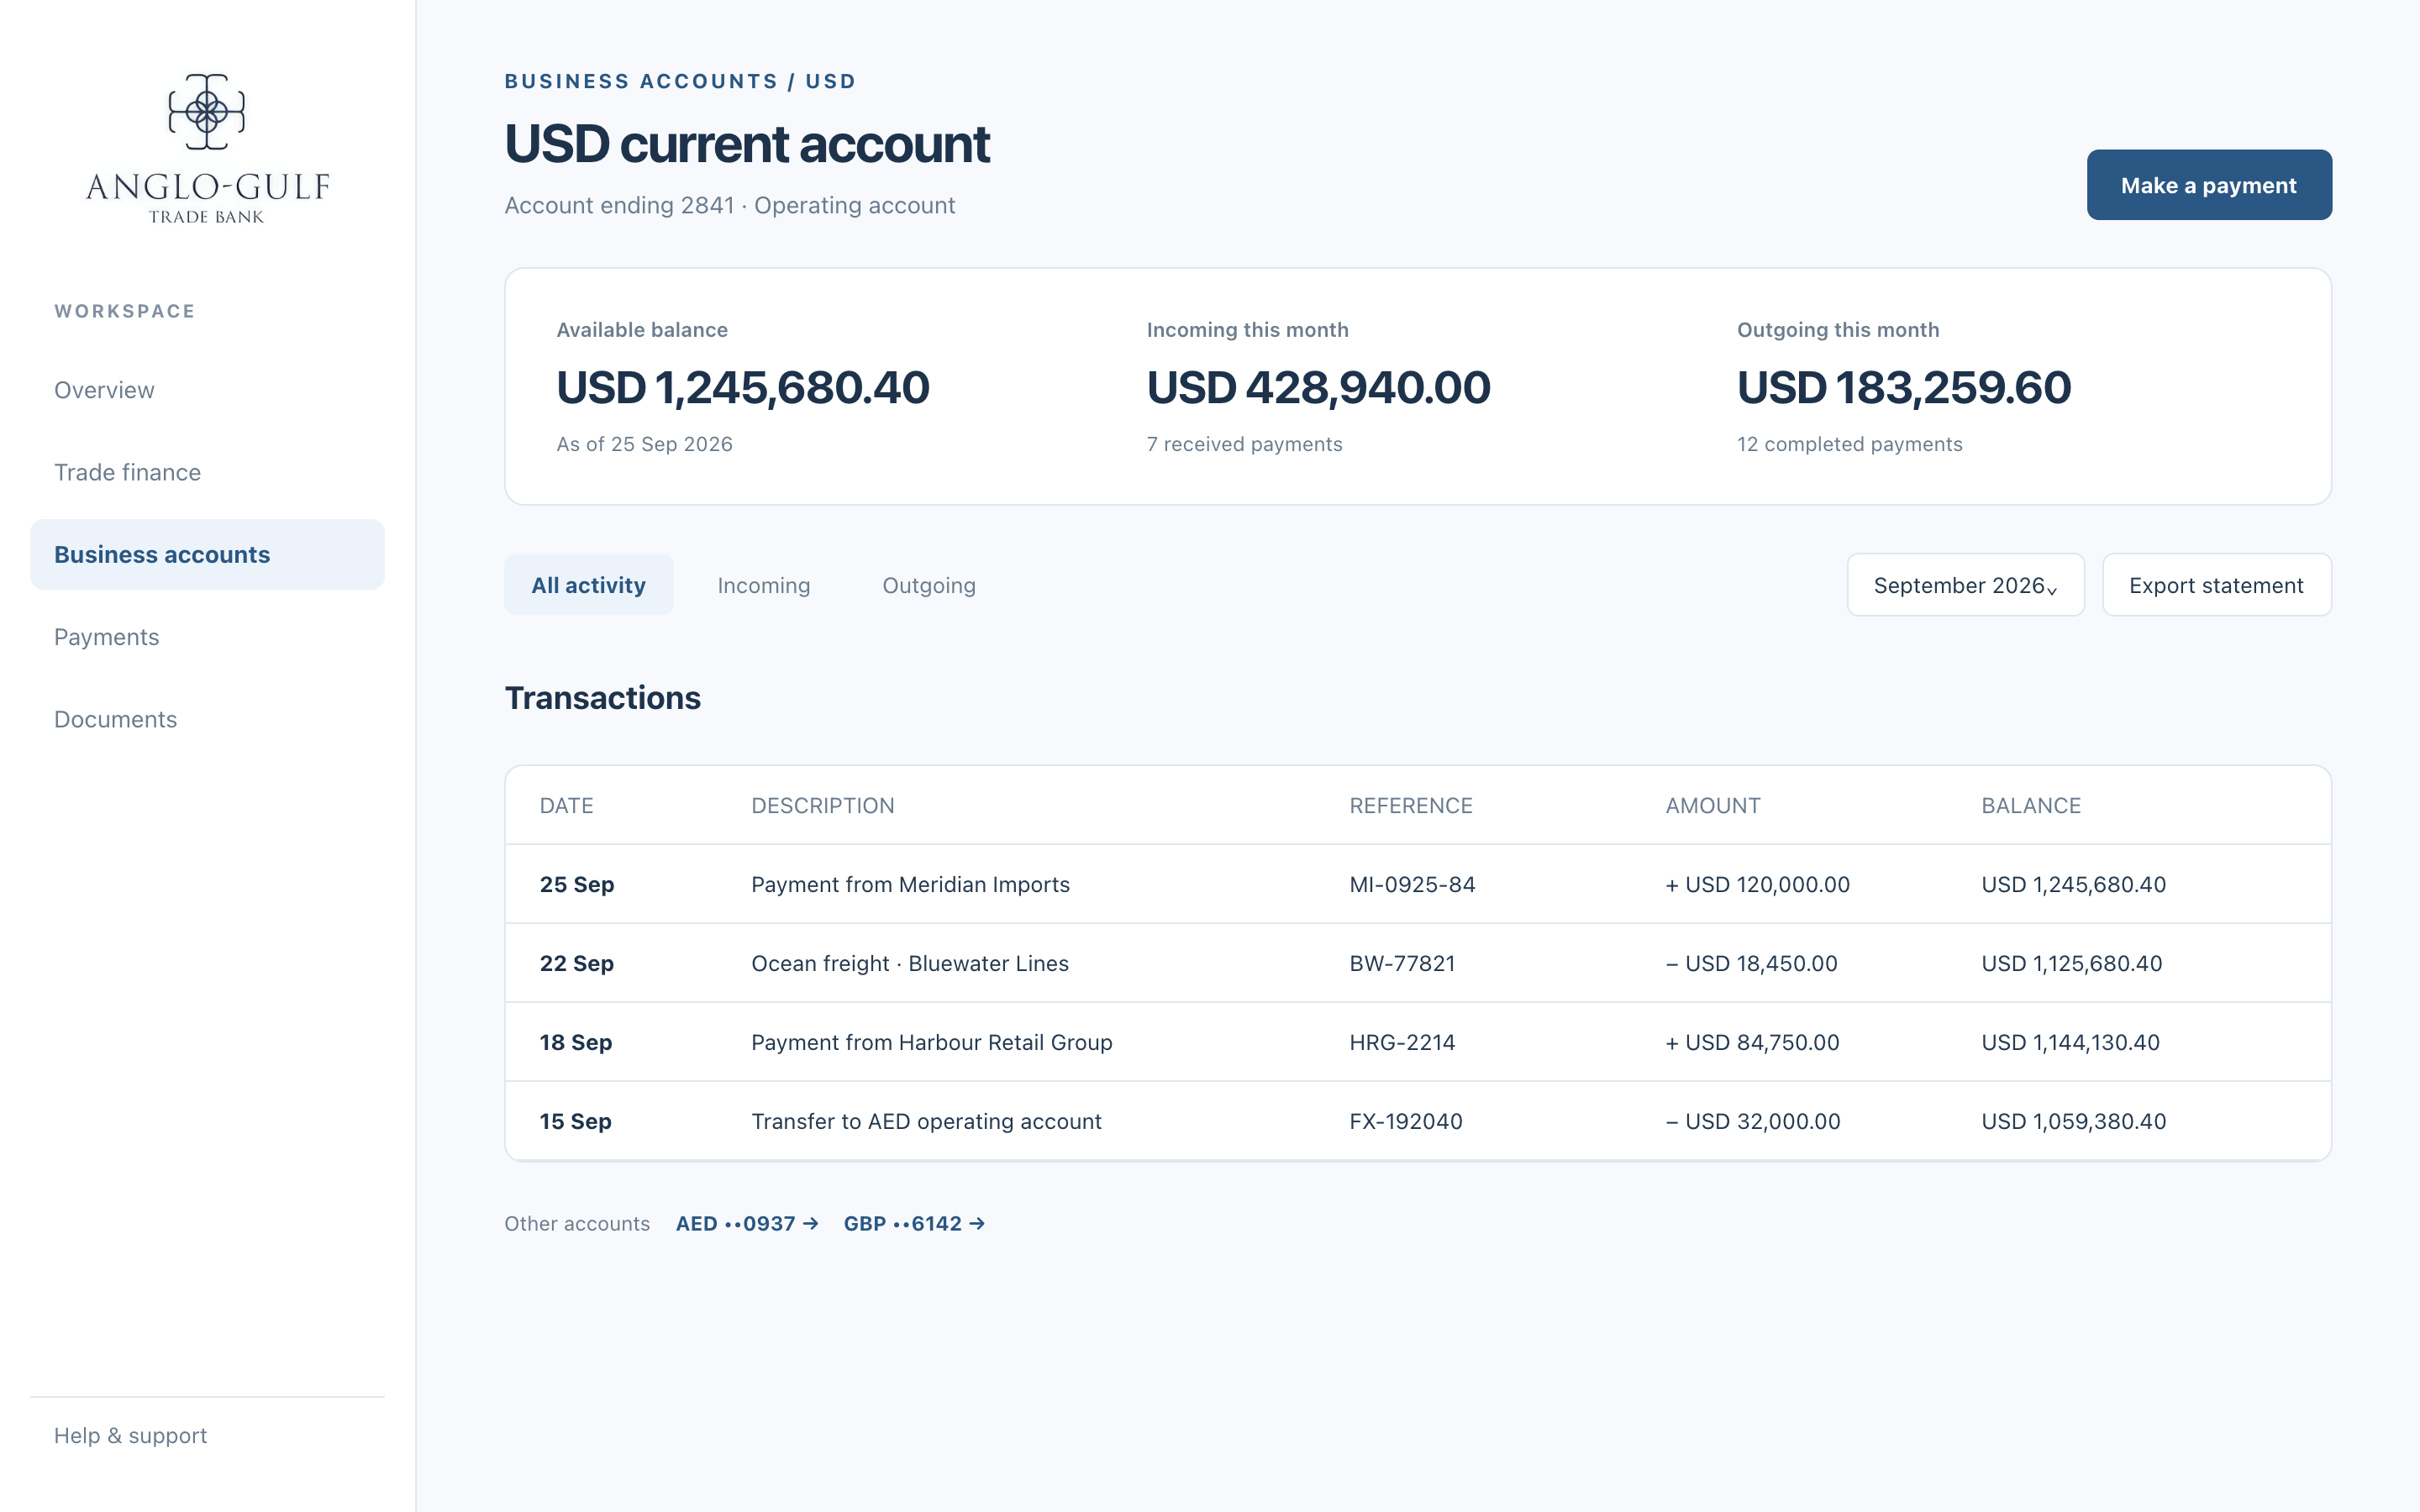
Task: Open the Overview page in sidebar
Action: (207, 390)
